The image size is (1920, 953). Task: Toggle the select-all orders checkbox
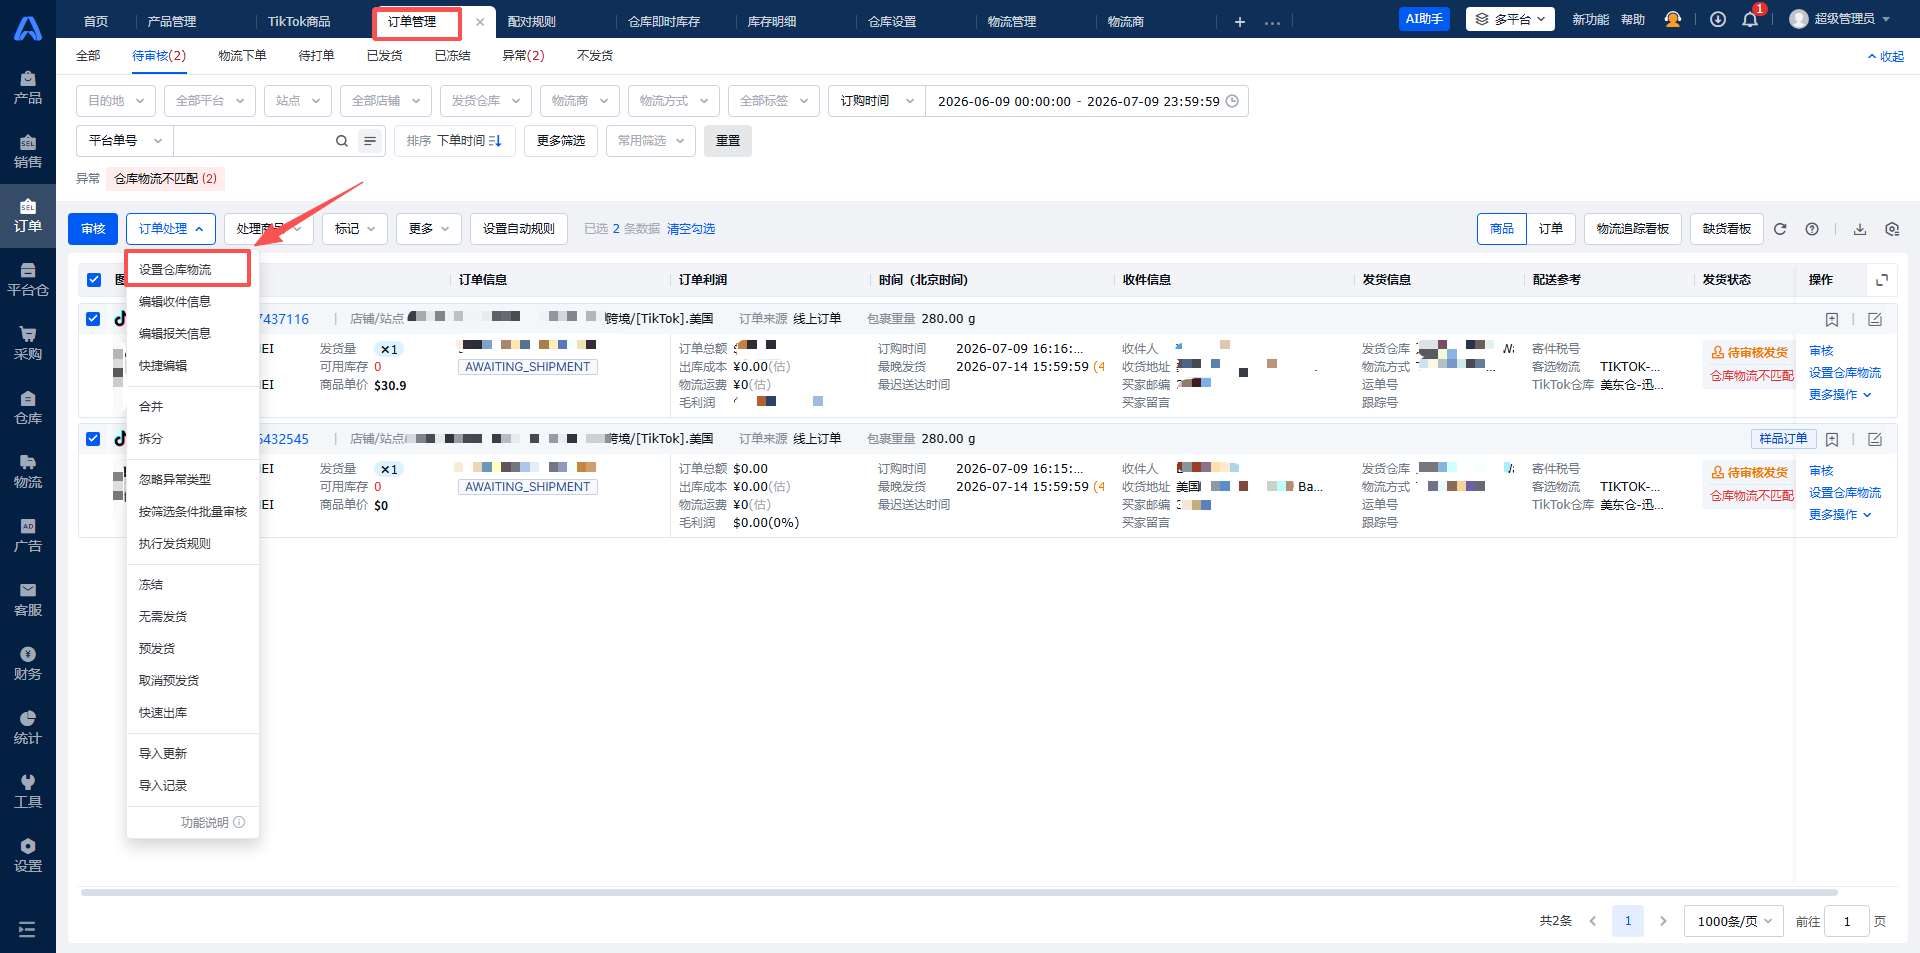tap(94, 280)
